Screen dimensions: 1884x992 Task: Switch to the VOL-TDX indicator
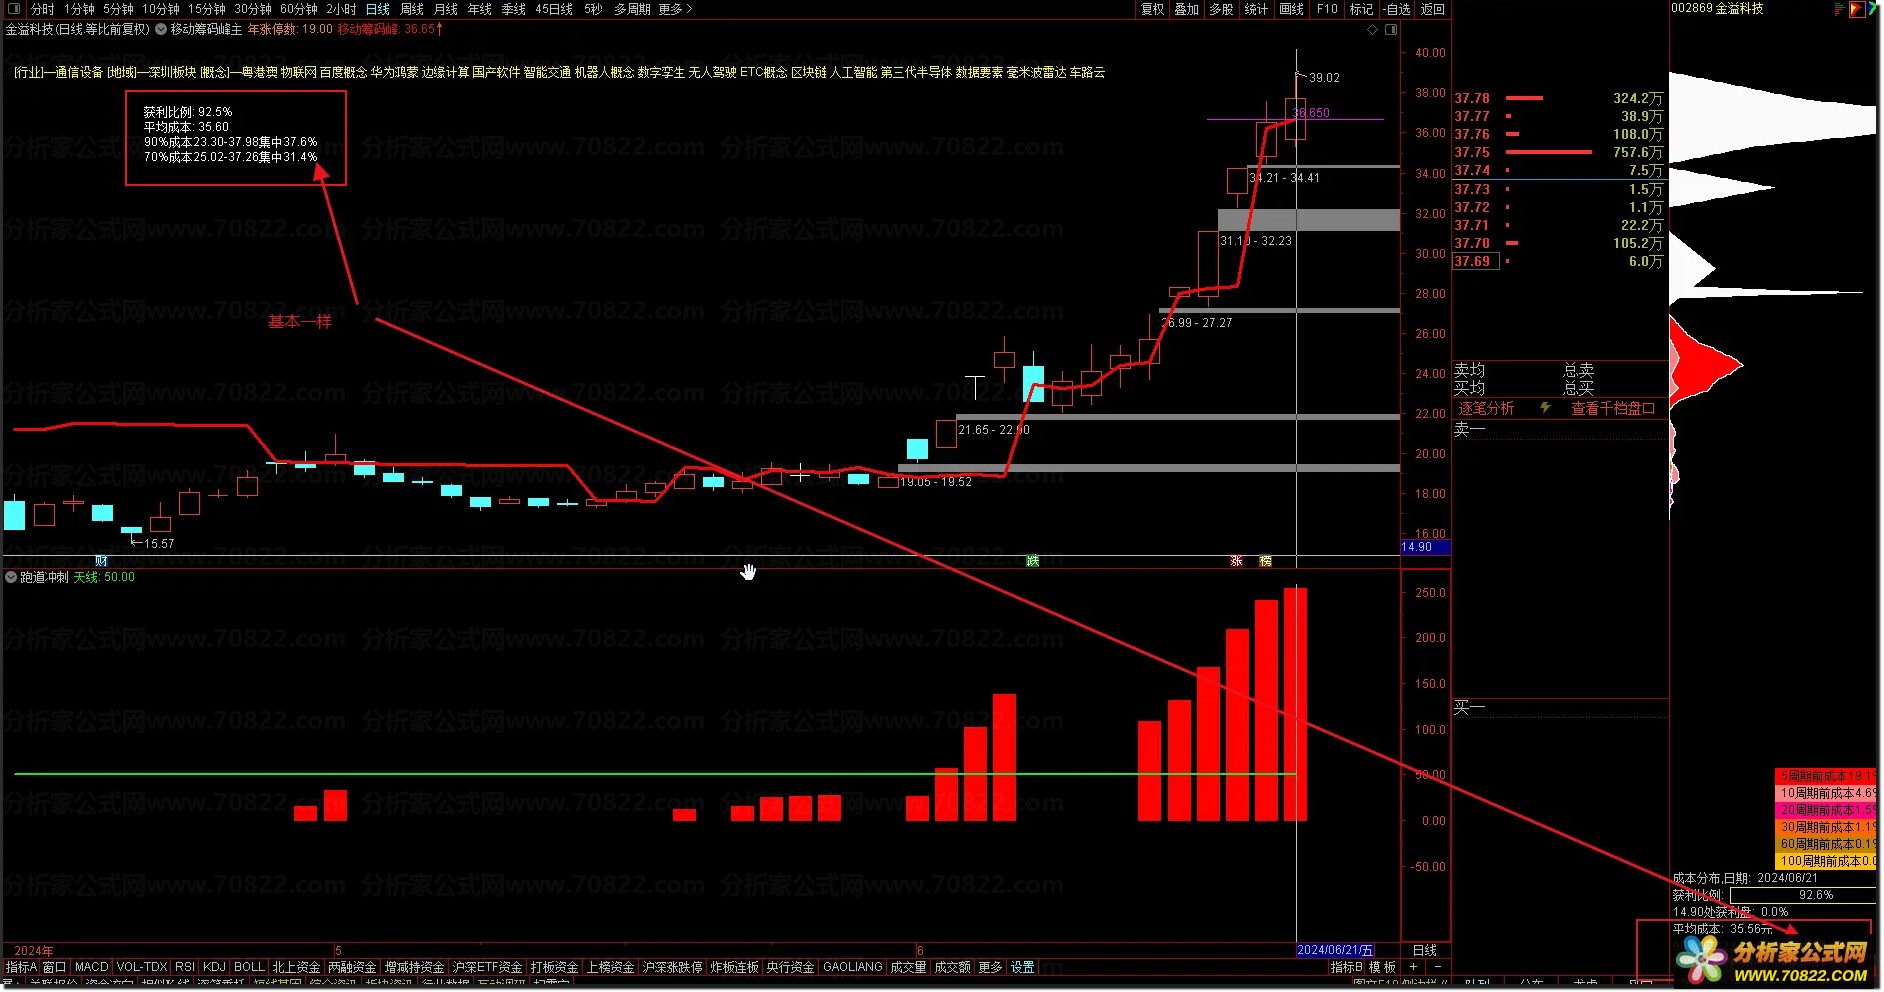click(x=142, y=967)
